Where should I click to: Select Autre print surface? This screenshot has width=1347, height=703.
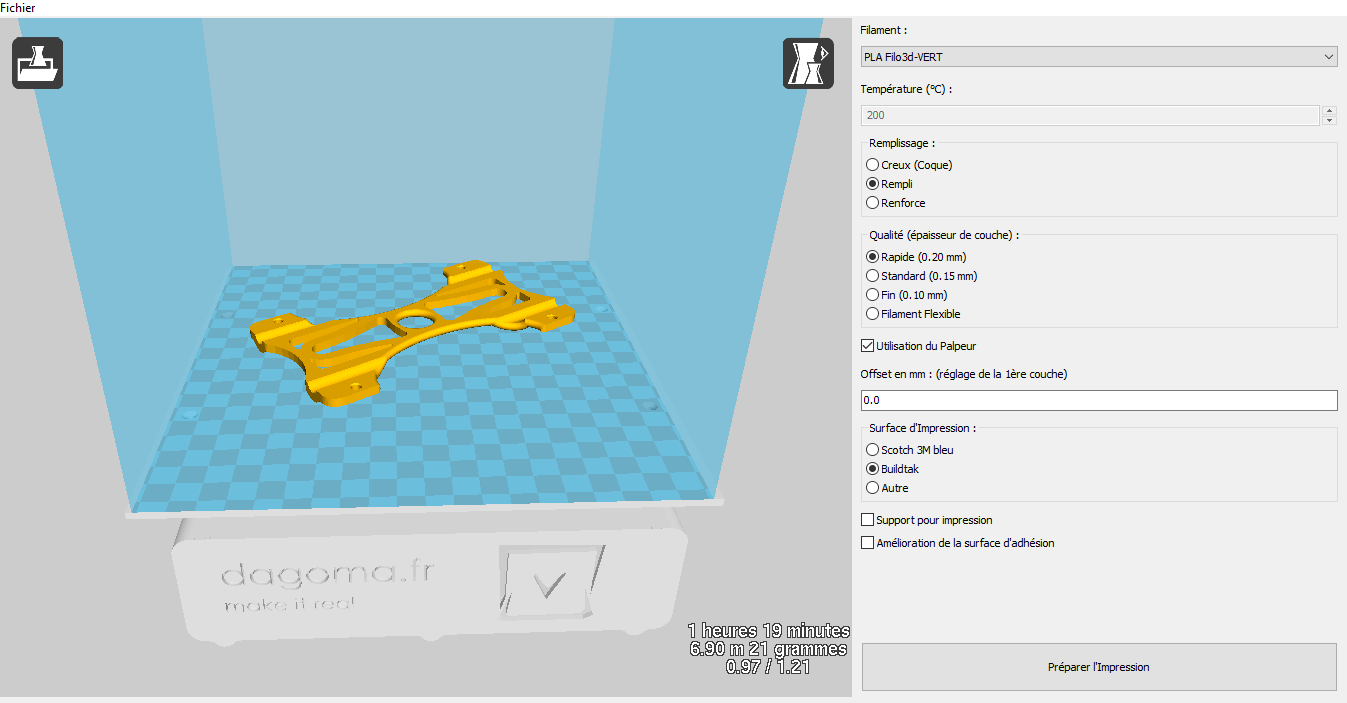887,488
